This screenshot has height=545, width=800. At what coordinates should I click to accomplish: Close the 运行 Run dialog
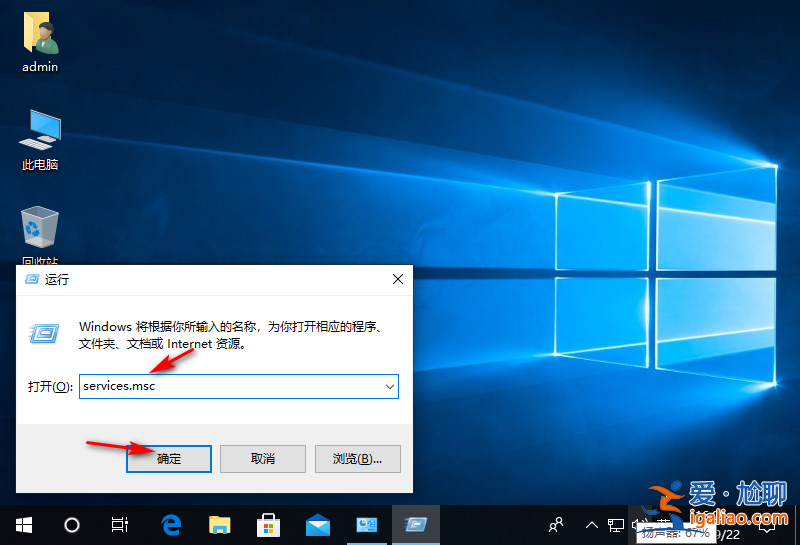click(x=398, y=279)
